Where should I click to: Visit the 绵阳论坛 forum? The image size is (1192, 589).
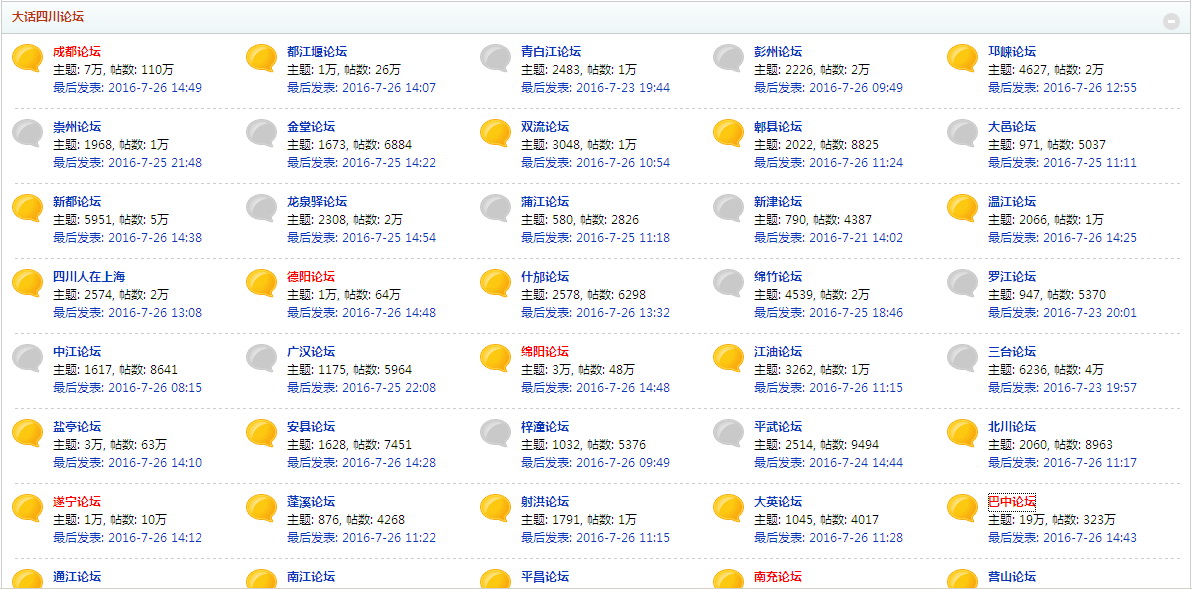coord(545,352)
